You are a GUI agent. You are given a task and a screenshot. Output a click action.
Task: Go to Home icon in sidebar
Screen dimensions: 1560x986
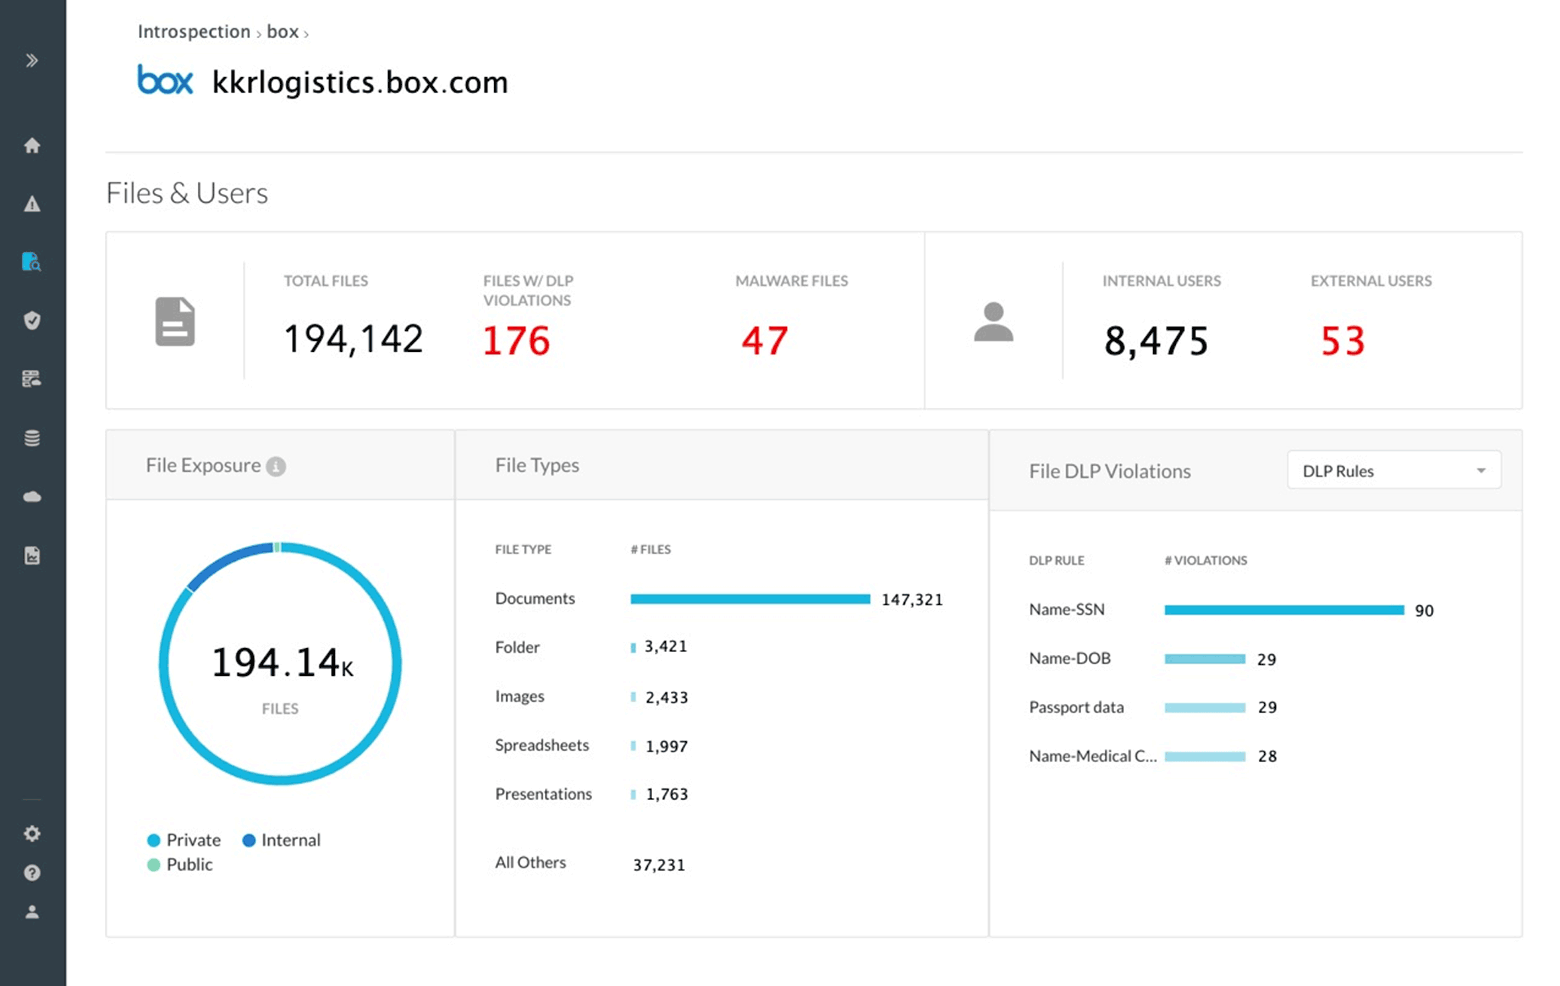click(x=32, y=145)
